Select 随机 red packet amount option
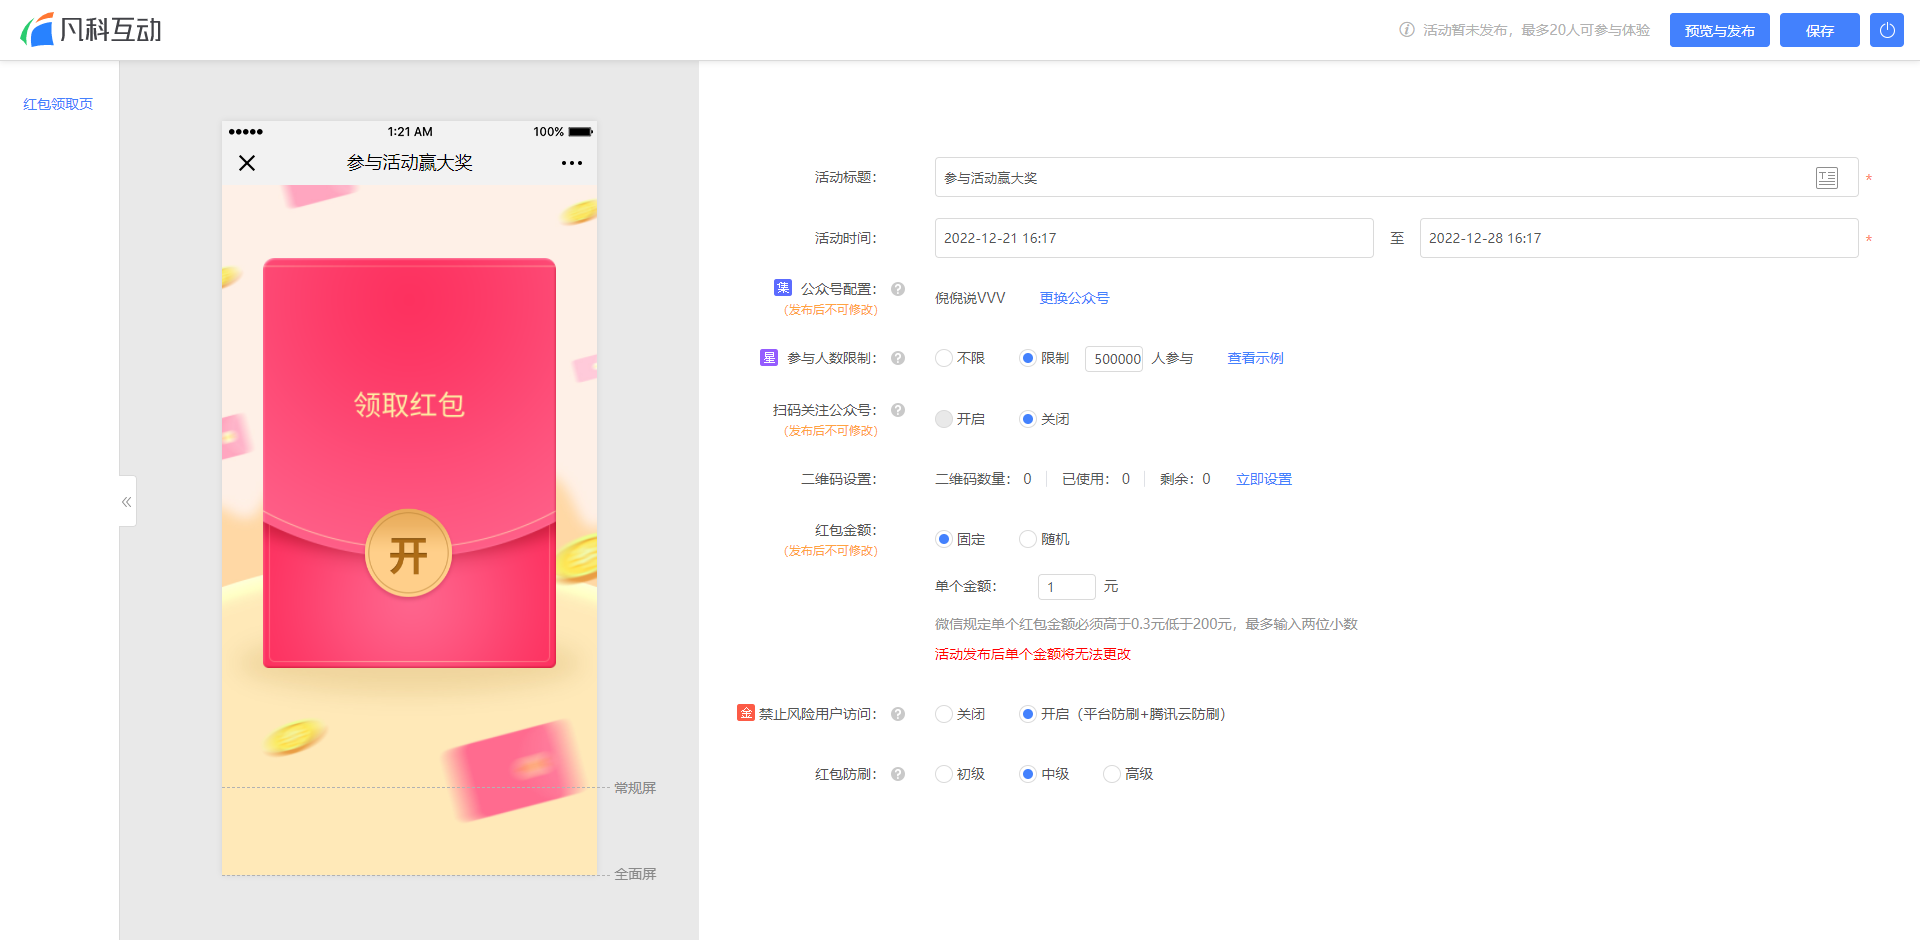Viewport: 1920px width, 940px height. pos(1028,539)
